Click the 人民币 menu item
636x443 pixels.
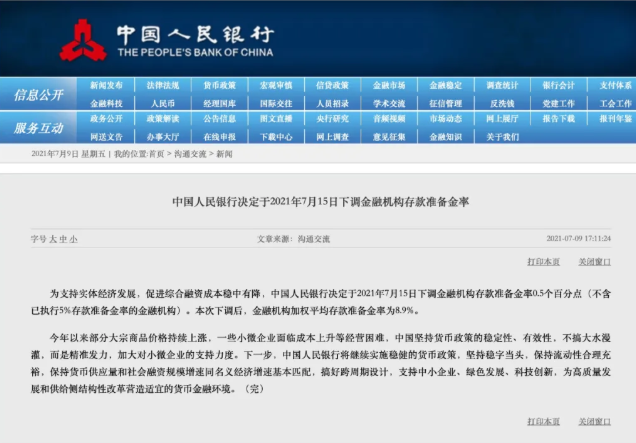163,103
